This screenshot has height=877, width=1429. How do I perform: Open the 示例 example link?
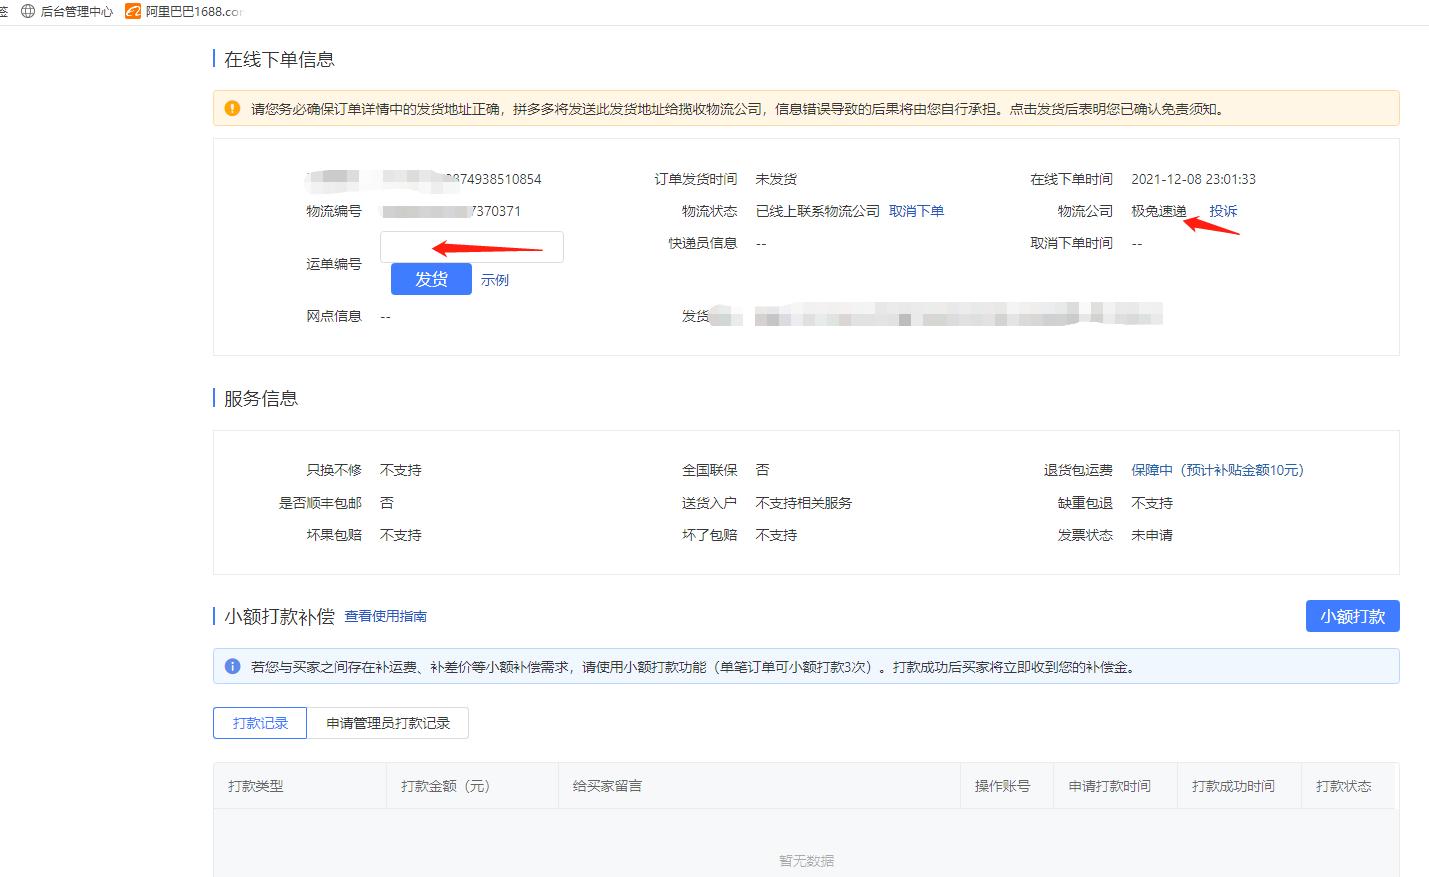495,279
